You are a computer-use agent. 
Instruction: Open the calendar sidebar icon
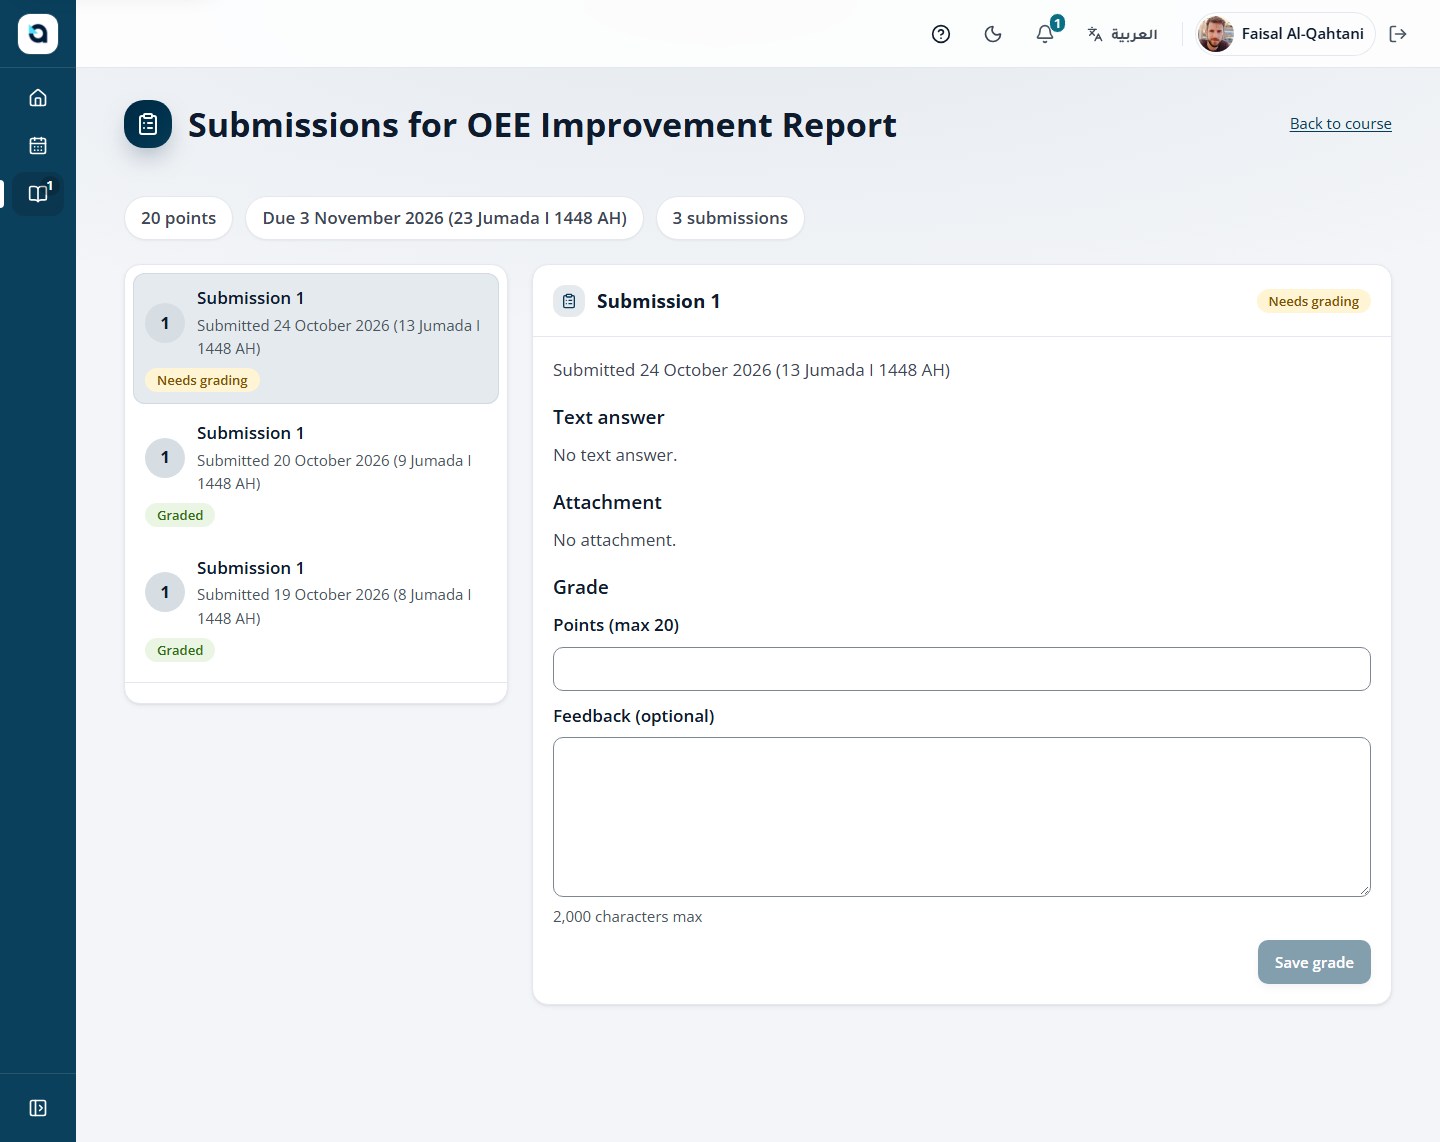(x=38, y=146)
